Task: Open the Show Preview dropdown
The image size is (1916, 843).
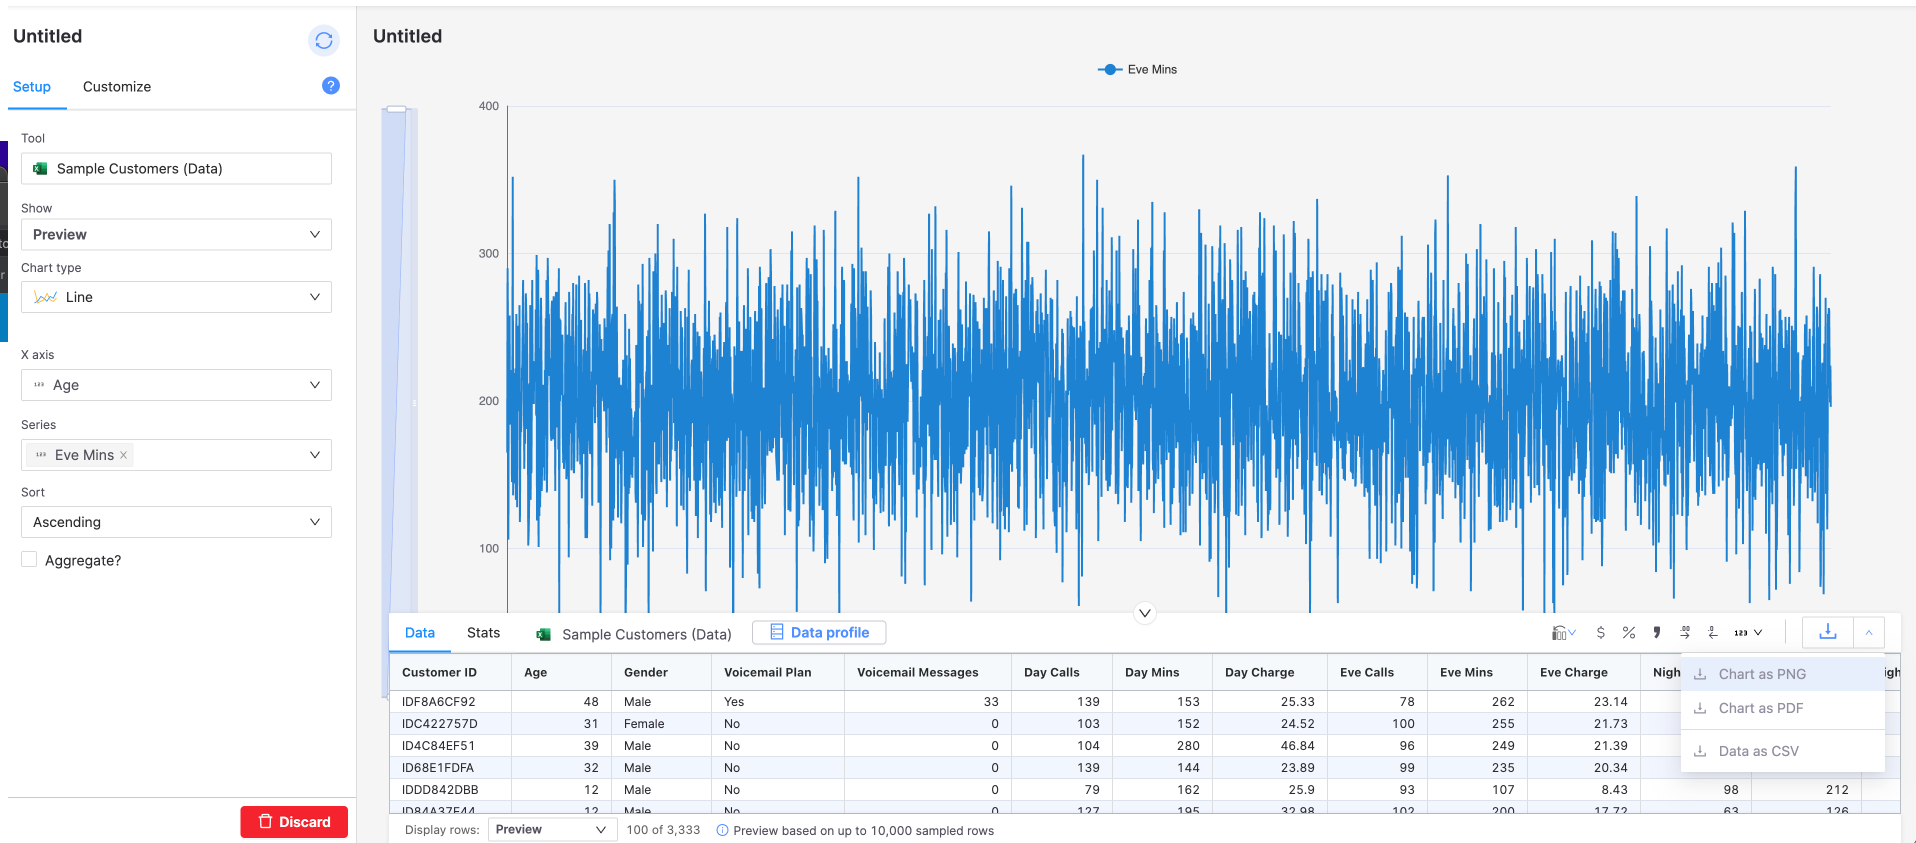Action: click(x=176, y=234)
